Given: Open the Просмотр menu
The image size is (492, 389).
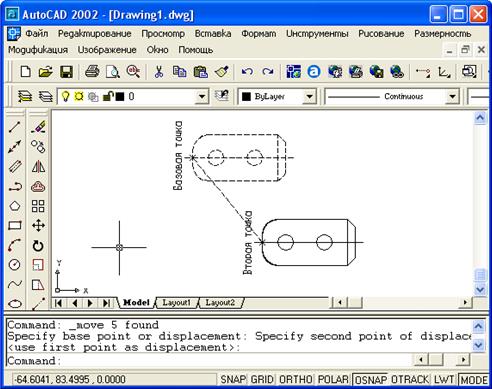Looking at the screenshot, I should (x=163, y=34).
